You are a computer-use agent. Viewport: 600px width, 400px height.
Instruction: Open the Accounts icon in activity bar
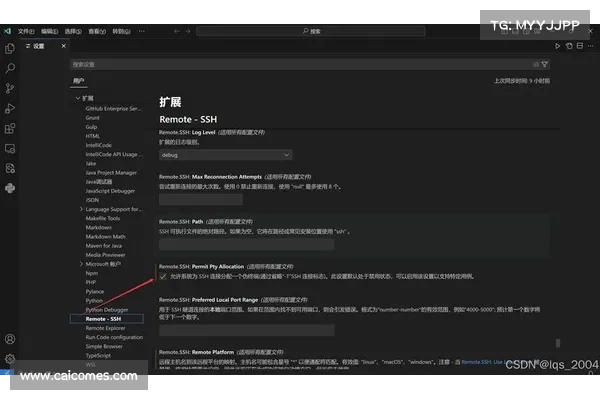pos(10,339)
